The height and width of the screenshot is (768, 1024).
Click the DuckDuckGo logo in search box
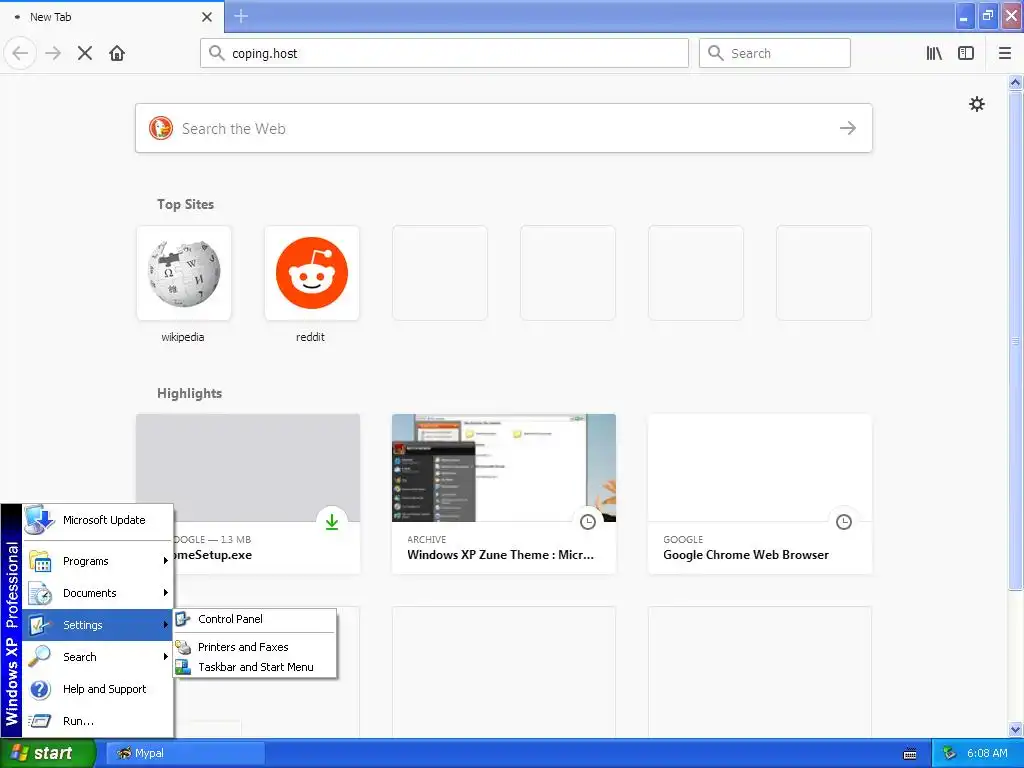click(x=161, y=128)
